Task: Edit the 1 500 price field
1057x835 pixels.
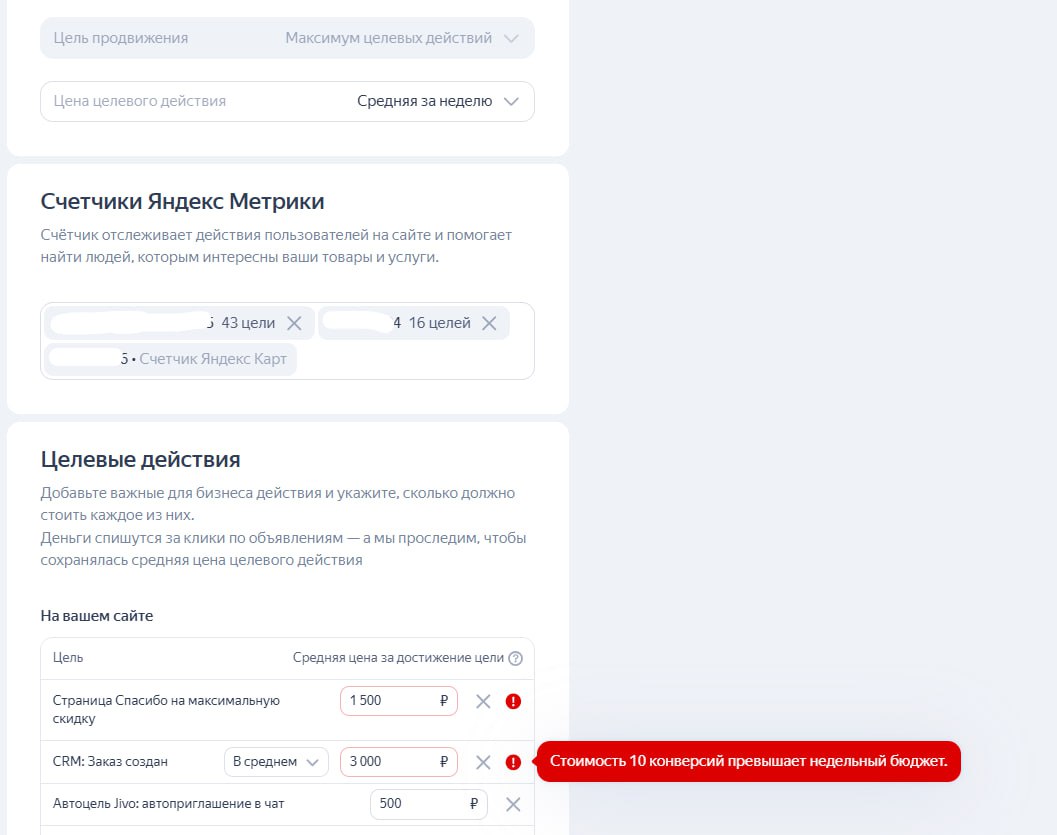Action: click(398, 701)
